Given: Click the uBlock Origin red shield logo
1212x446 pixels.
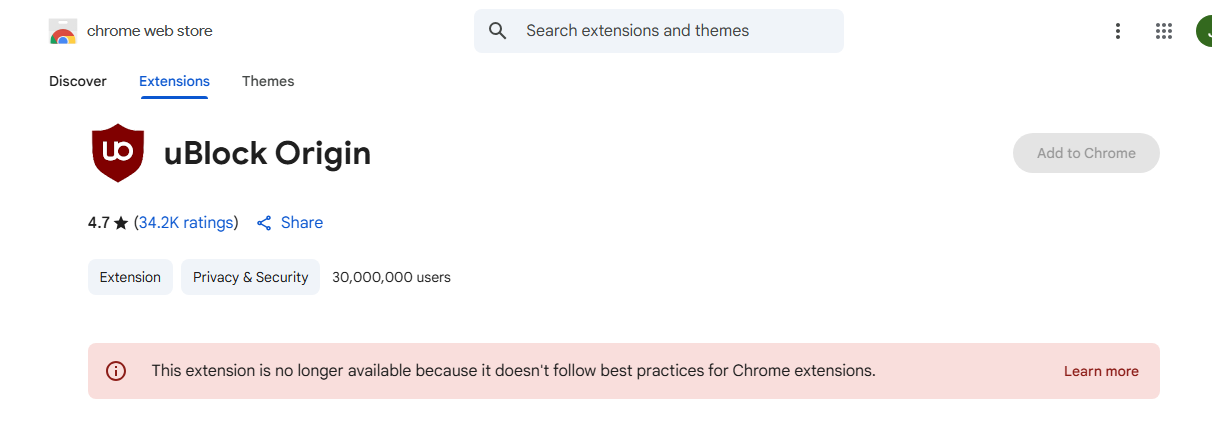Looking at the screenshot, I should click(118, 153).
